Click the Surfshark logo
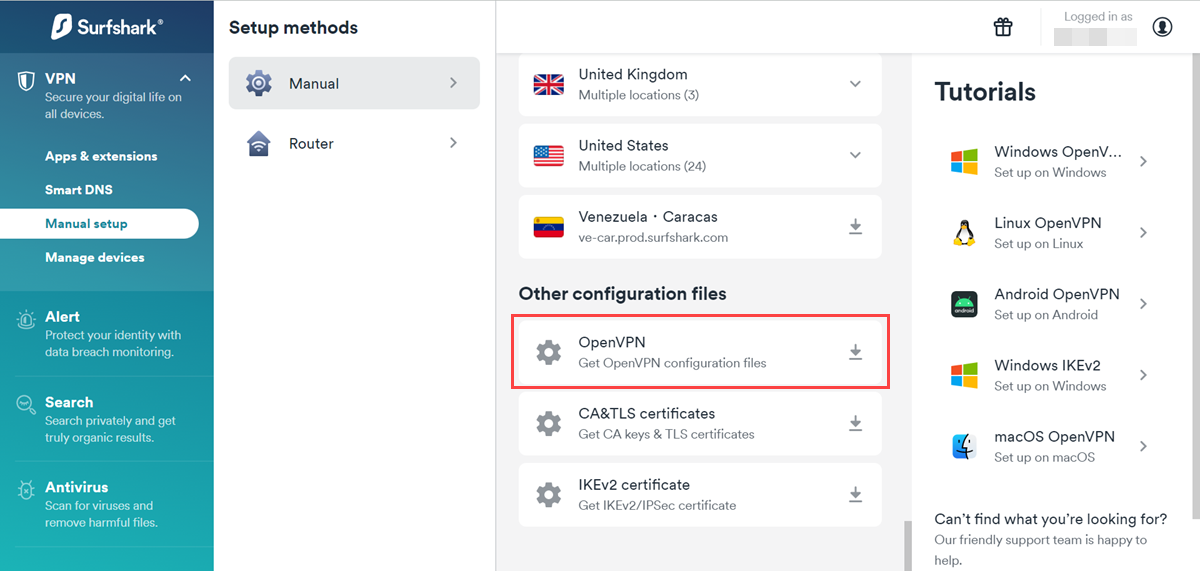 107,27
